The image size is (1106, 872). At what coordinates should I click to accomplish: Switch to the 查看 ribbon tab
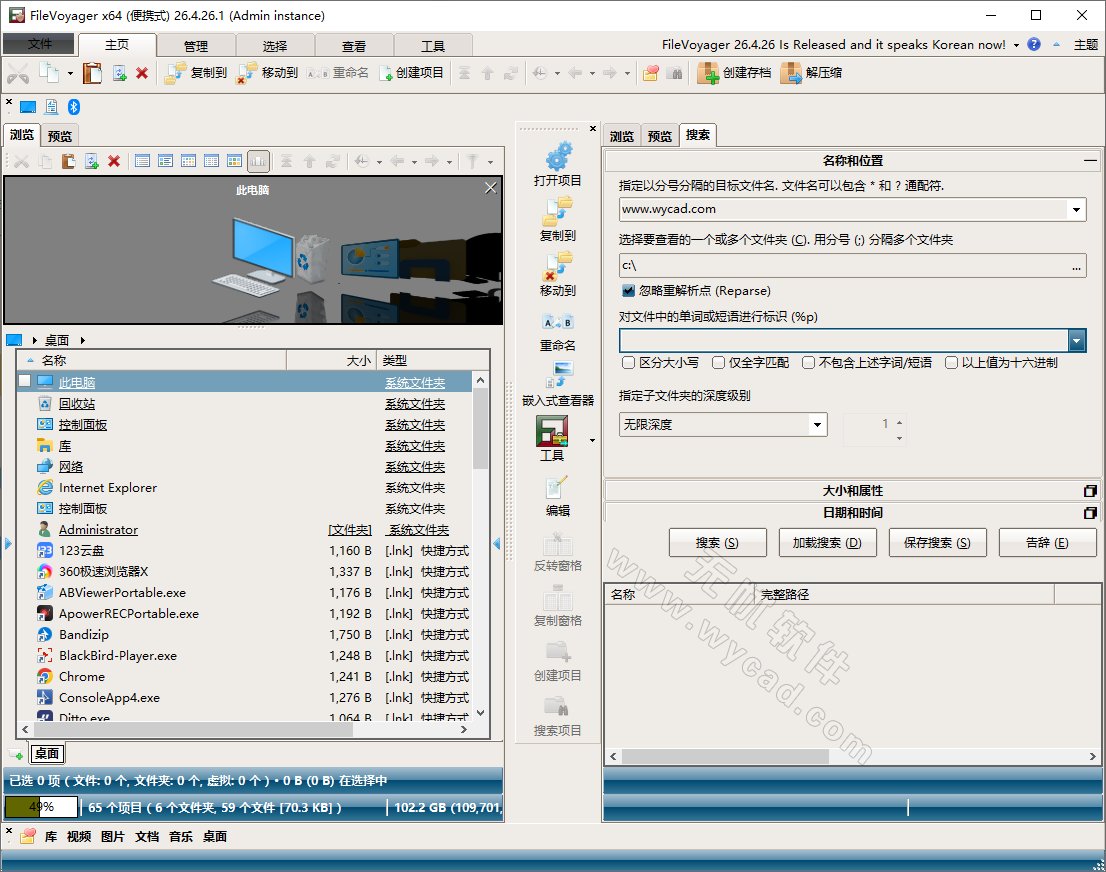[x=355, y=45]
